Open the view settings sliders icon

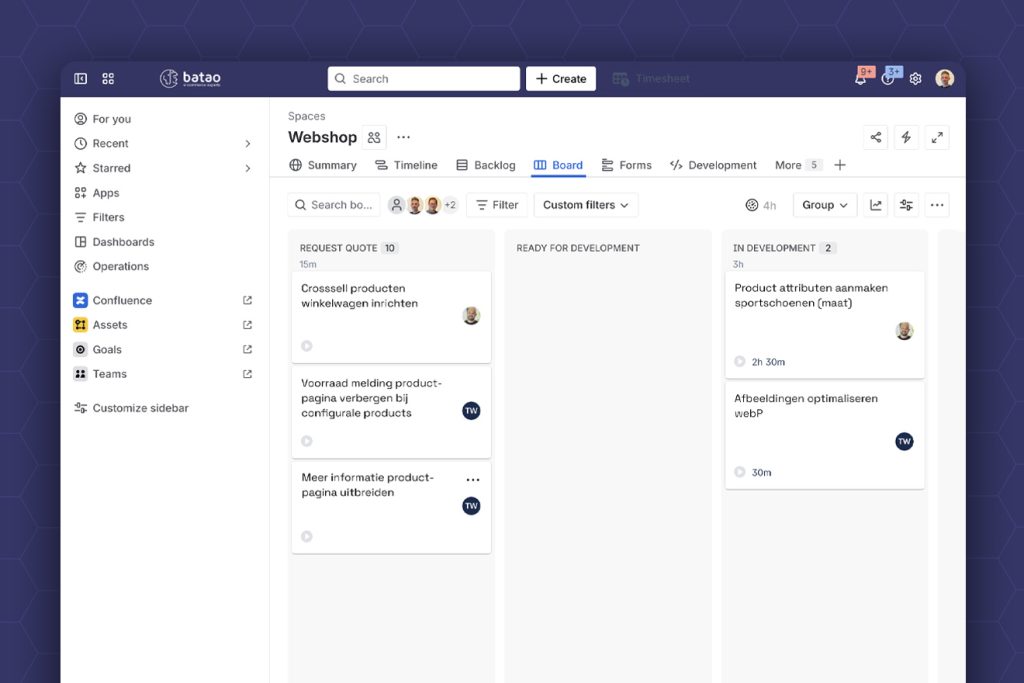[x=906, y=205]
